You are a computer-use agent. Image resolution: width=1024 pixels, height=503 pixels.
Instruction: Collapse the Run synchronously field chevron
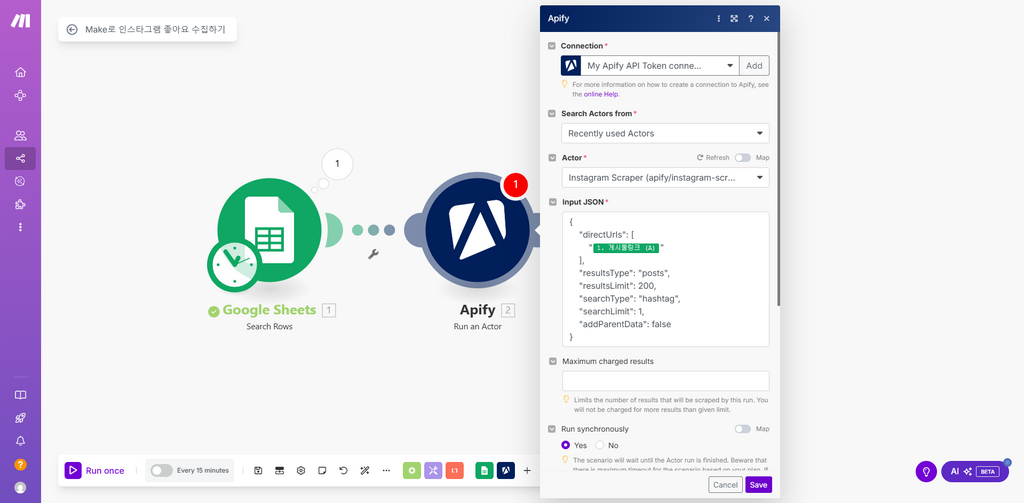[x=552, y=429]
